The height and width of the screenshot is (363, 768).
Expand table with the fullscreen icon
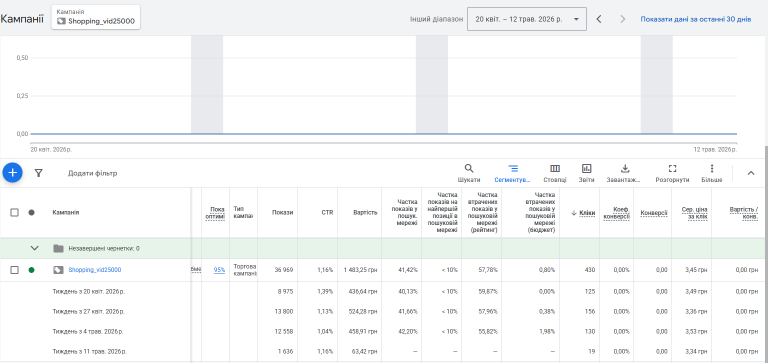click(672, 169)
